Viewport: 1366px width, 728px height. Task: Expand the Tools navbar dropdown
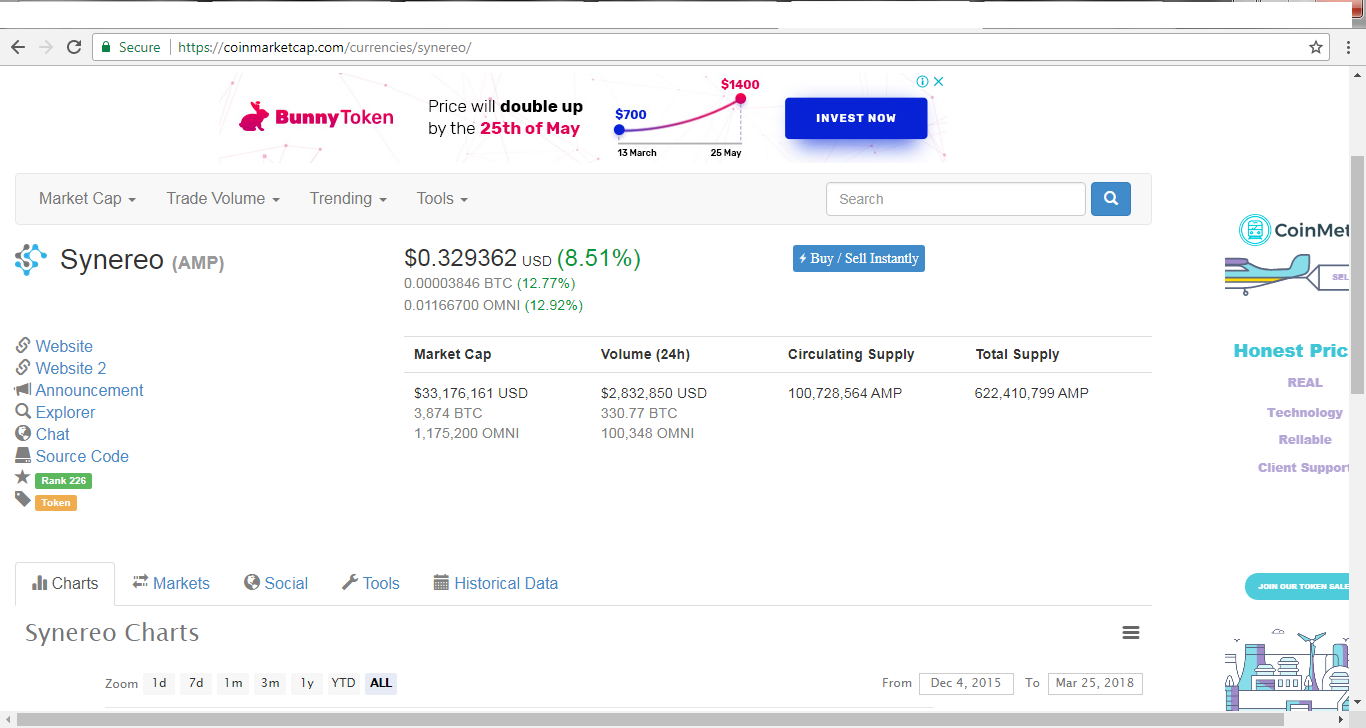tap(442, 199)
